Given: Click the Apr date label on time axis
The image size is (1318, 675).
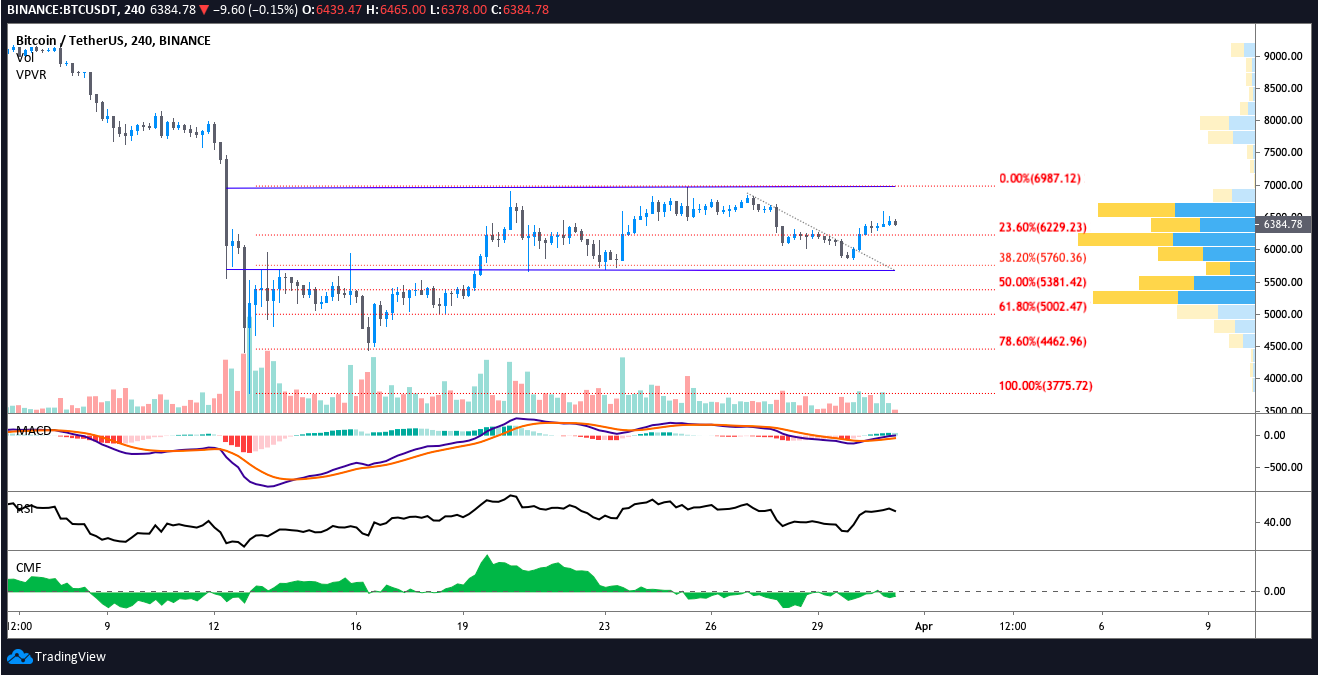Looking at the screenshot, I should [923, 627].
